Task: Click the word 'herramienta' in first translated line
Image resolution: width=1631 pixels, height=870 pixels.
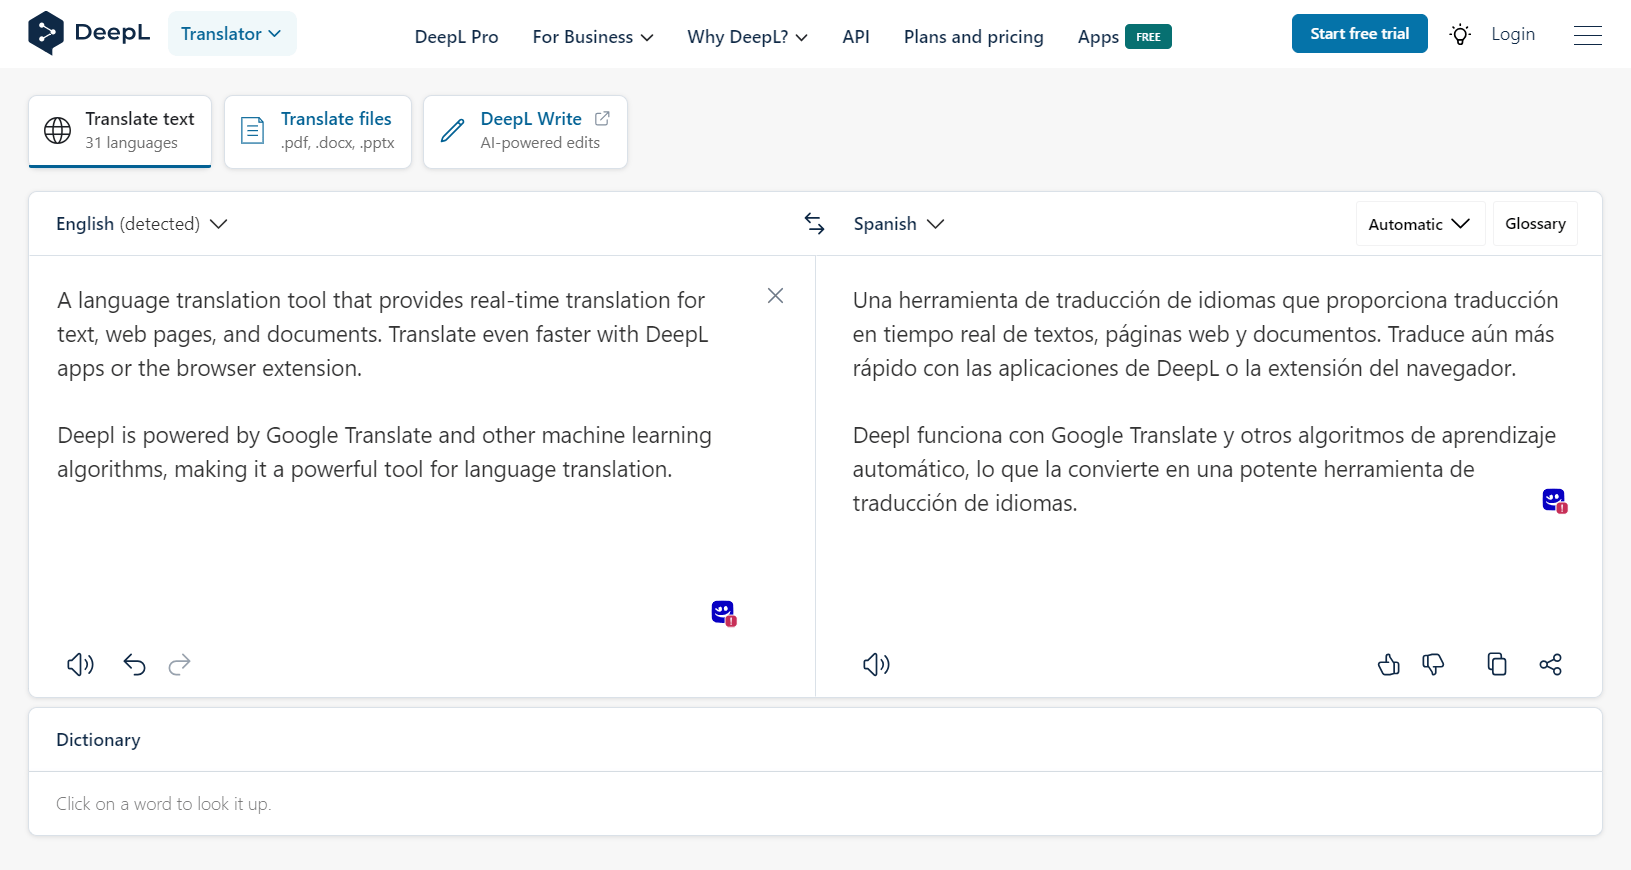Action: (x=958, y=301)
